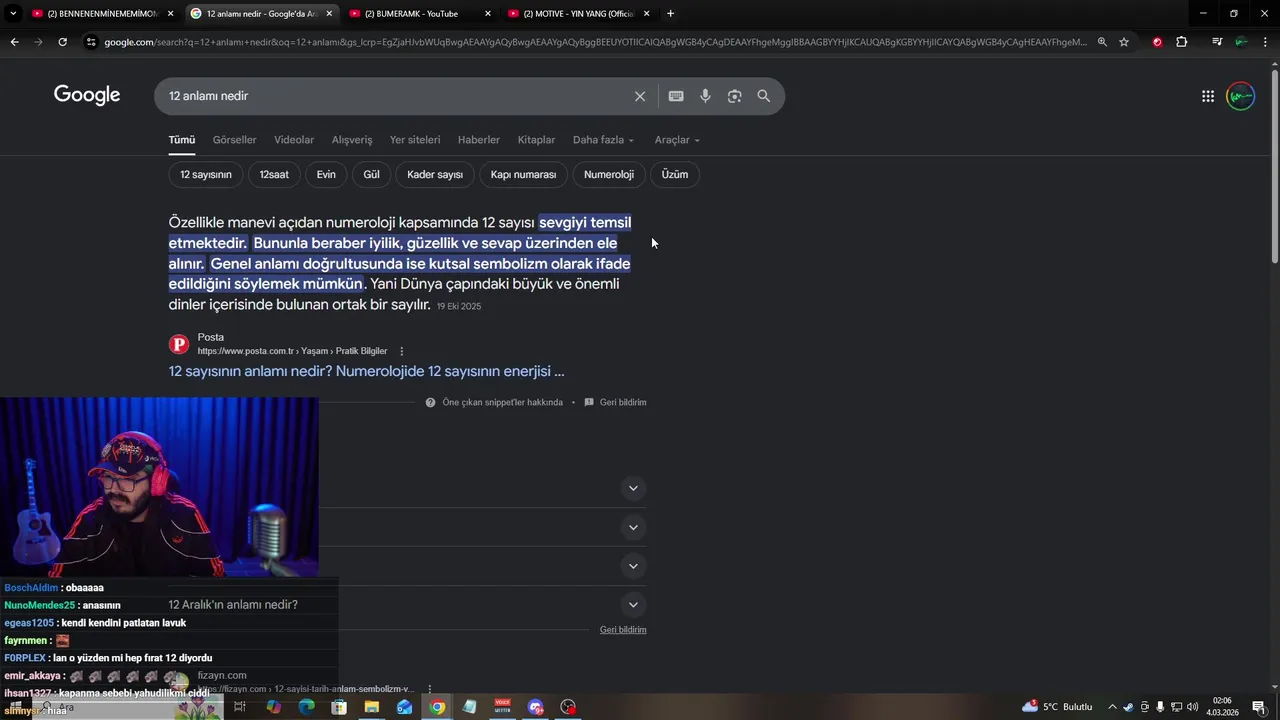Screen dimensions: 1280x720
Task: Click the 12saat suggestion chip
Action: pos(274,174)
